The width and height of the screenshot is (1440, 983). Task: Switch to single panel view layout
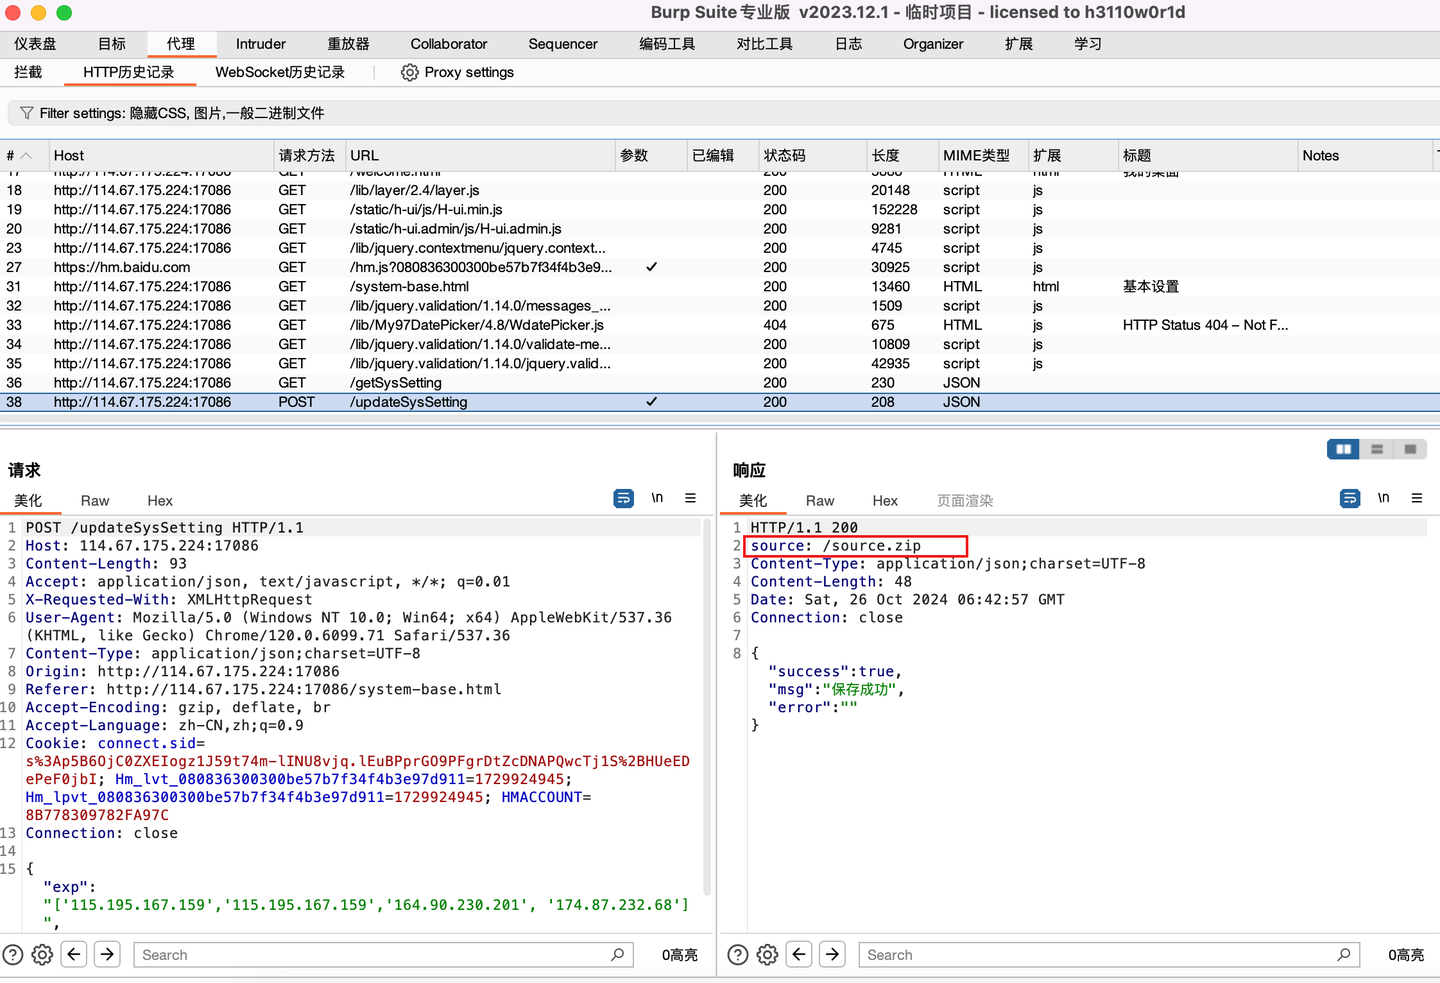(1412, 449)
